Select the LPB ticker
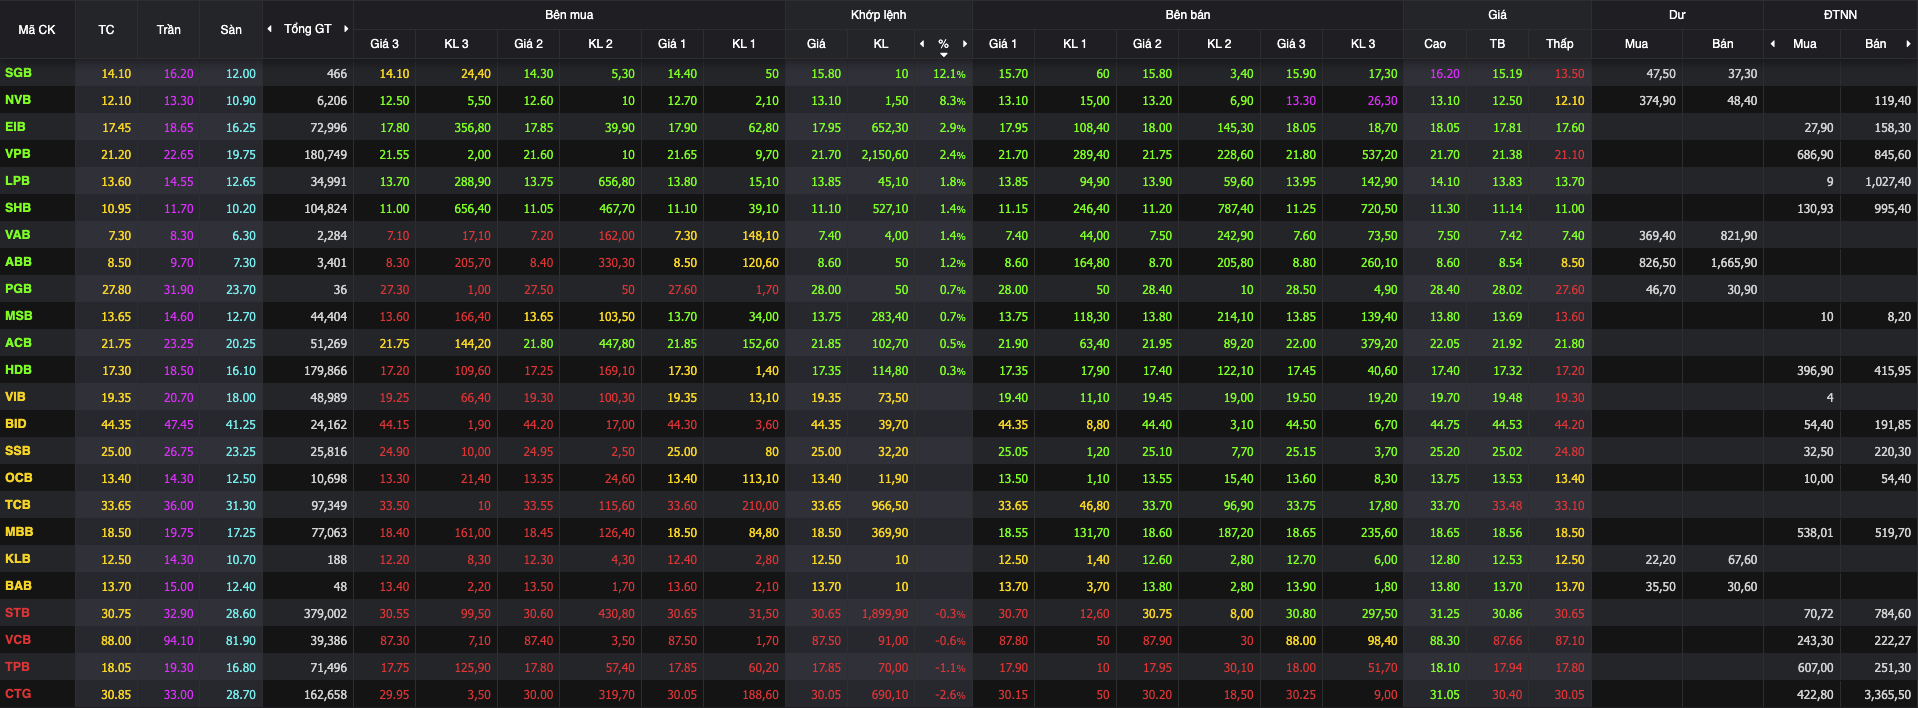 pos(17,181)
